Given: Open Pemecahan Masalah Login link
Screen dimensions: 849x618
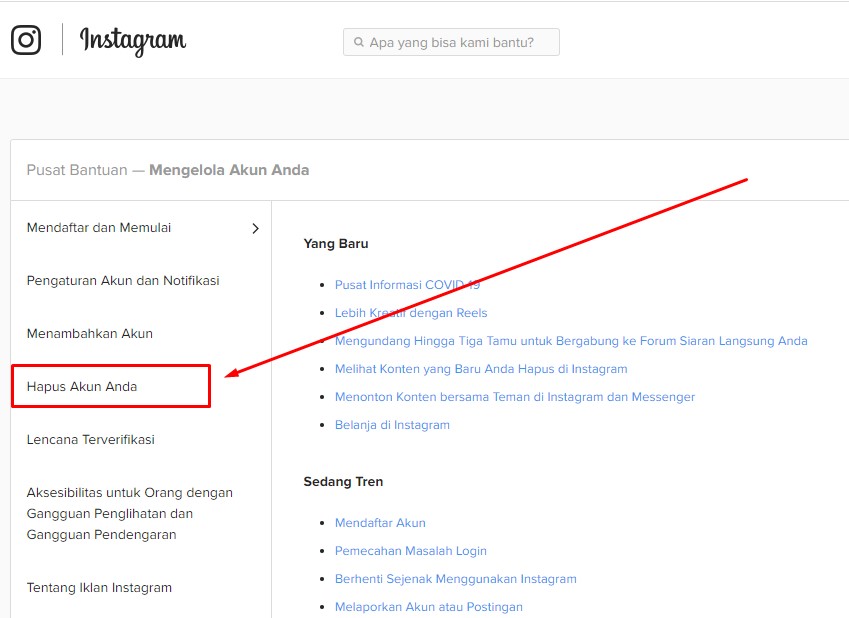Looking at the screenshot, I should click(410, 551).
